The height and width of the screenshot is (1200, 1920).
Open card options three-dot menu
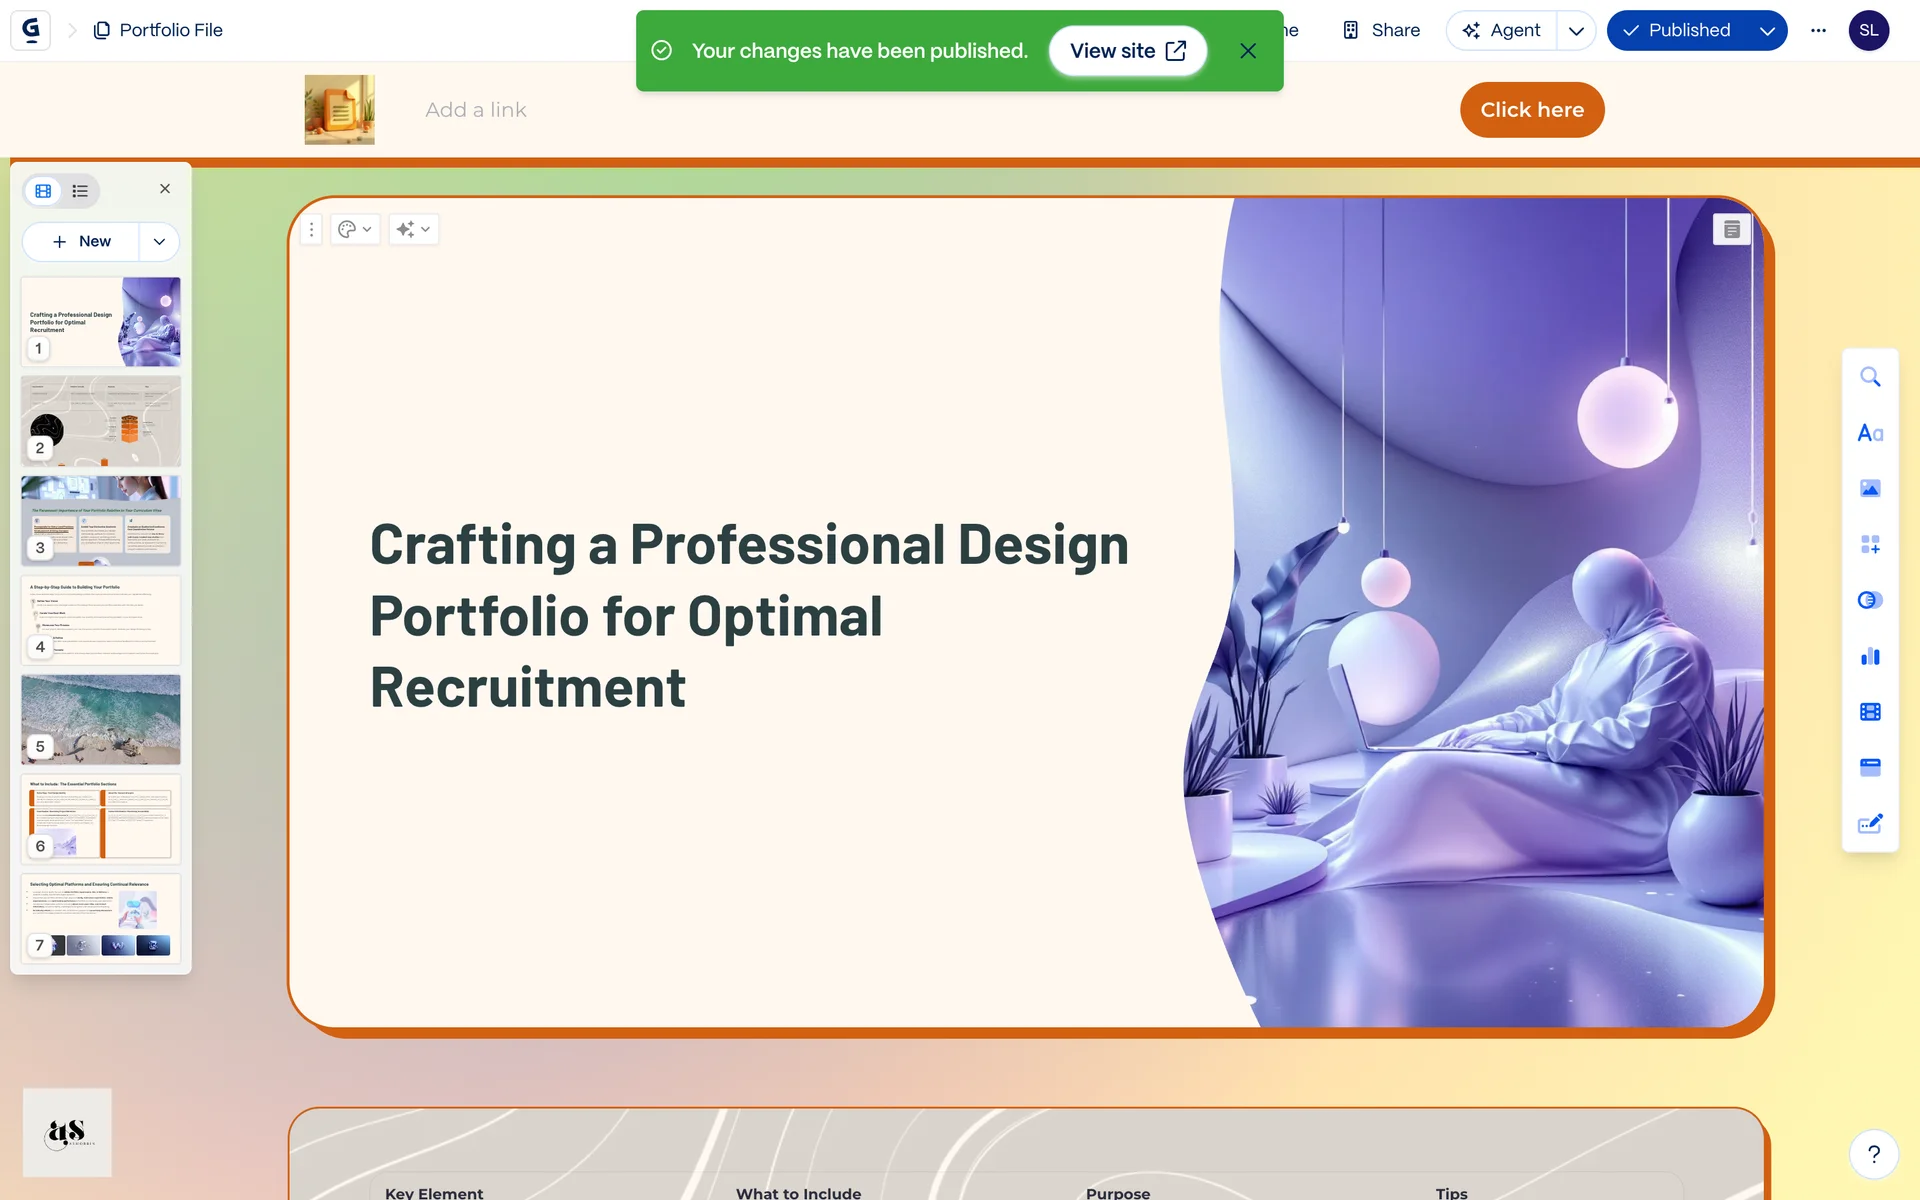click(x=311, y=229)
